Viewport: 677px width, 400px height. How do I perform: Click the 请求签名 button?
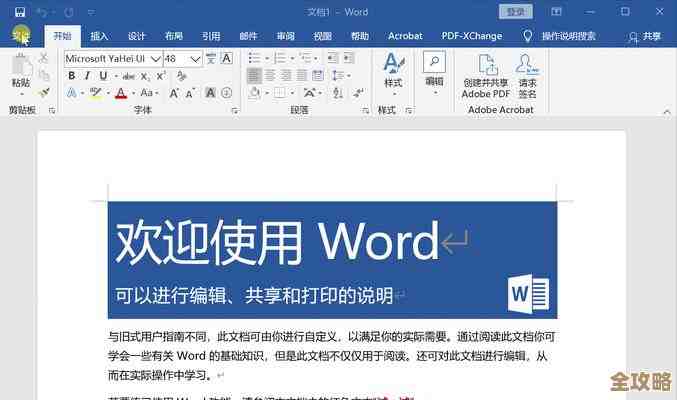point(527,76)
